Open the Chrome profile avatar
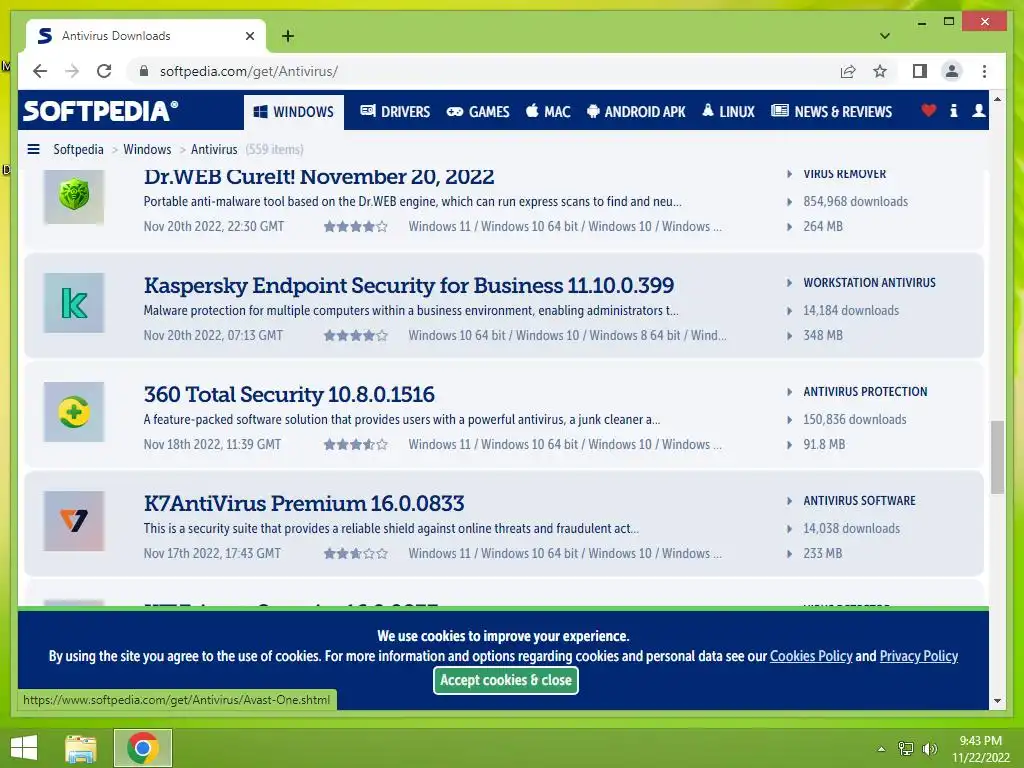This screenshot has width=1024, height=768. (952, 71)
